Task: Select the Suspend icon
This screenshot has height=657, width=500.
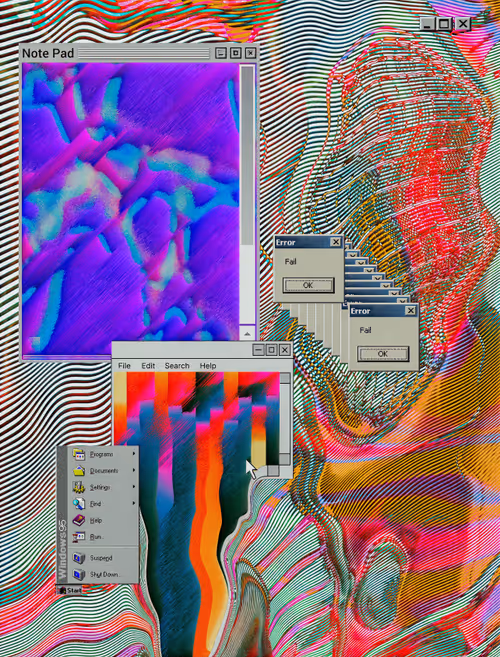Action: (79, 558)
